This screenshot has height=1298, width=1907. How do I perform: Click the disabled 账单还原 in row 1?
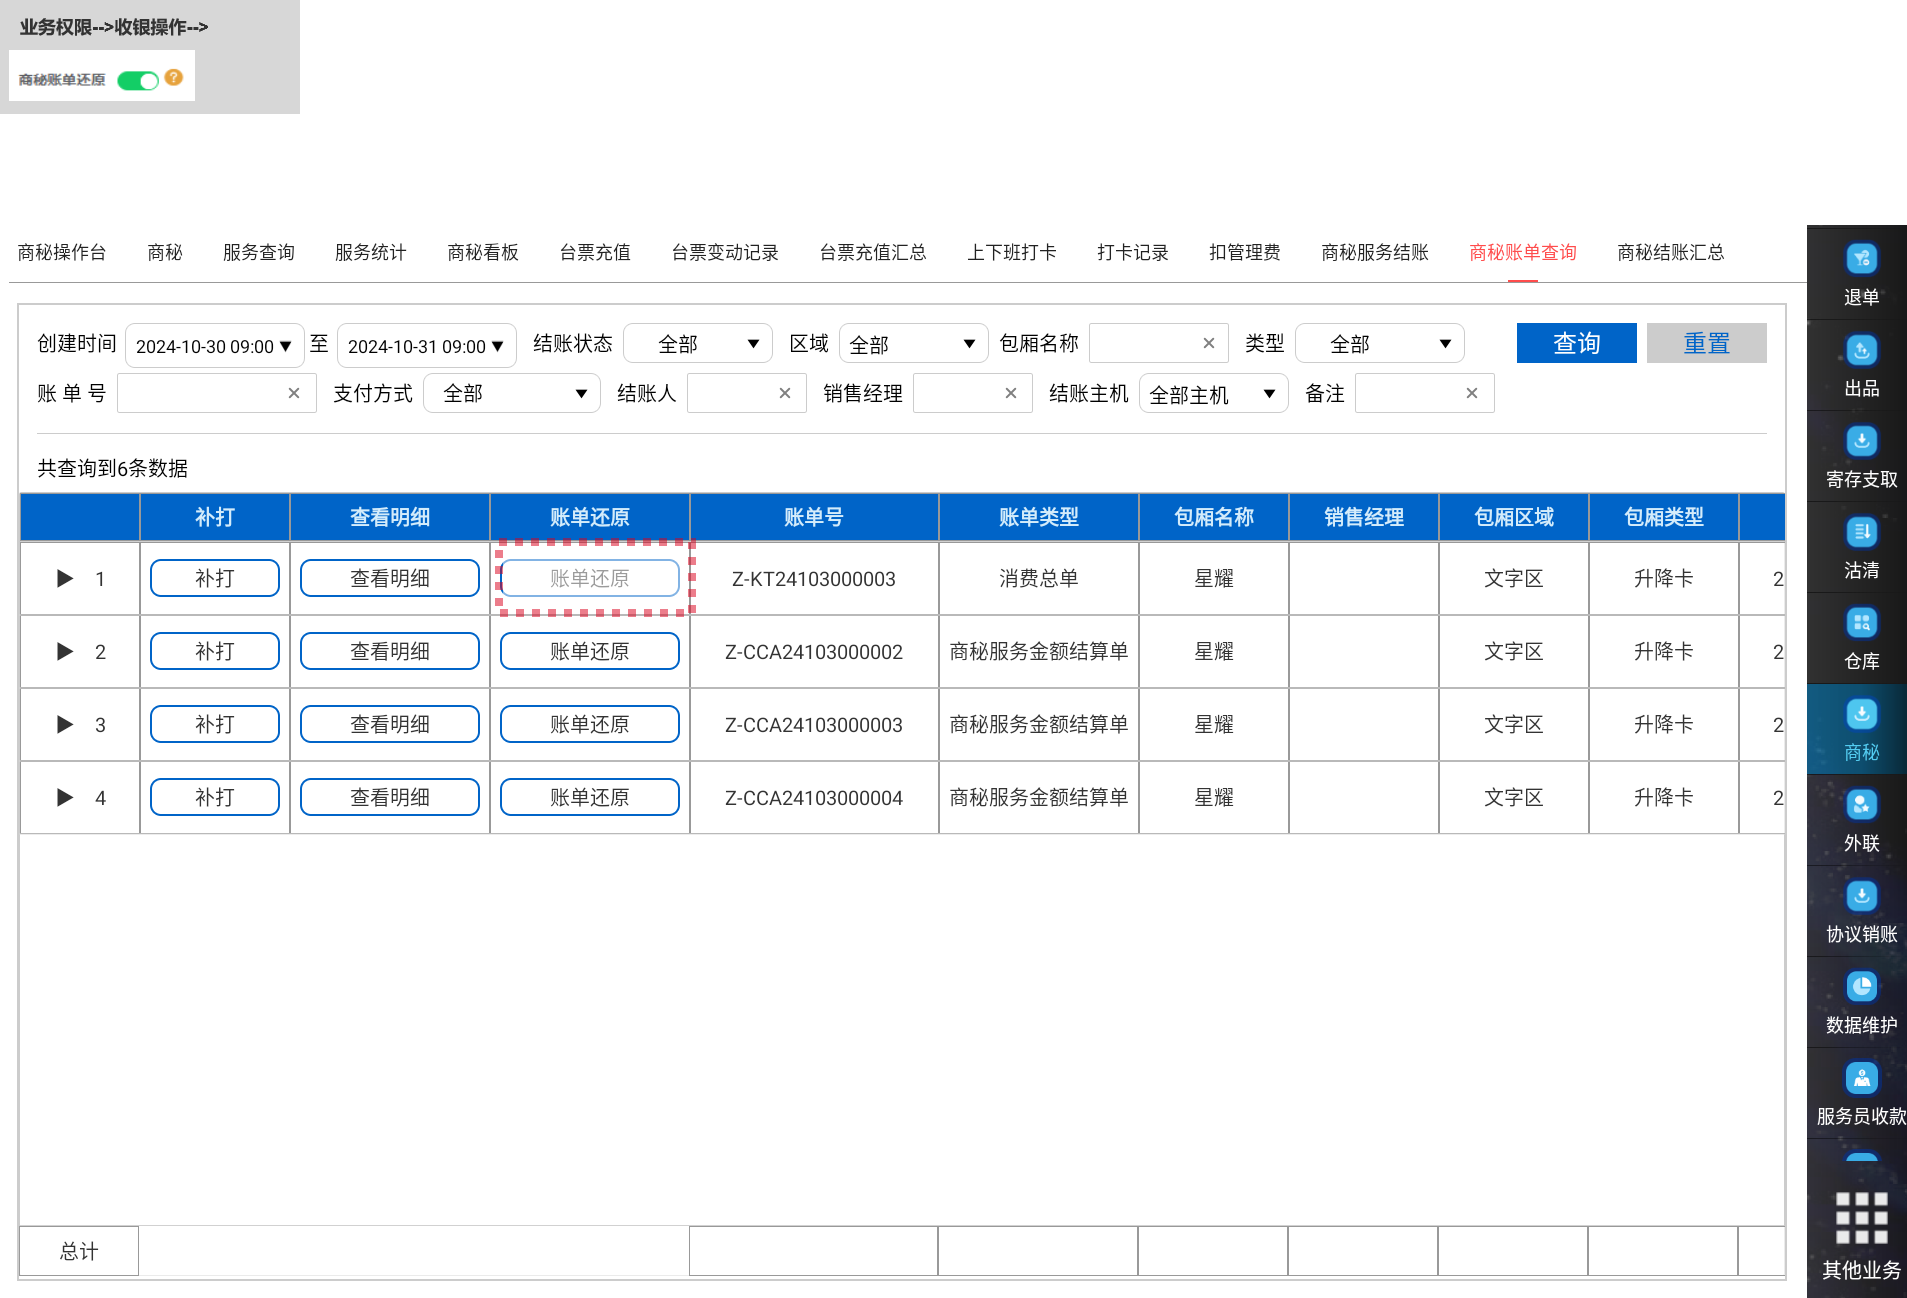click(x=590, y=578)
